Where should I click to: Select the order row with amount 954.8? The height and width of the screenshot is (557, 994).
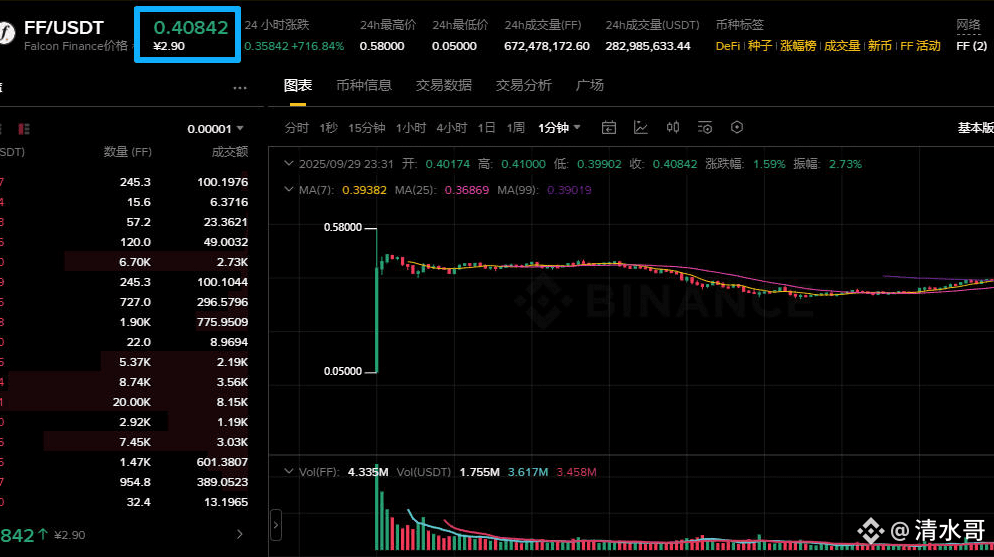pyautogui.click(x=124, y=482)
